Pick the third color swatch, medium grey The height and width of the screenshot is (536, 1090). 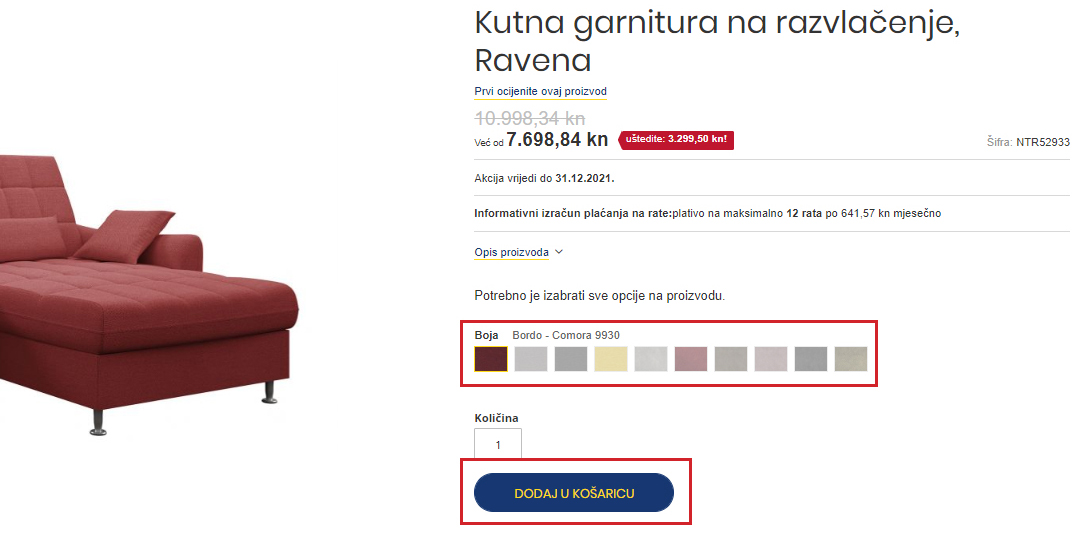click(x=571, y=359)
